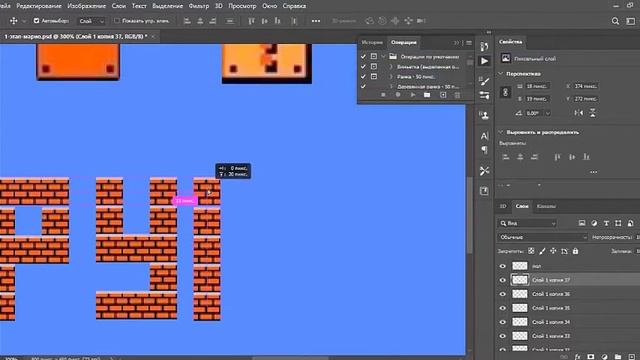Toggle checkmark for Операции по умолчанию set
The width and height of the screenshot is (640, 360).
[363, 56]
